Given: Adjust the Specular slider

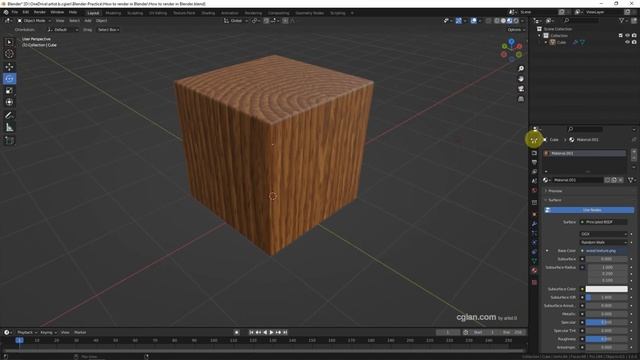Looking at the screenshot, I should click(x=607, y=322).
